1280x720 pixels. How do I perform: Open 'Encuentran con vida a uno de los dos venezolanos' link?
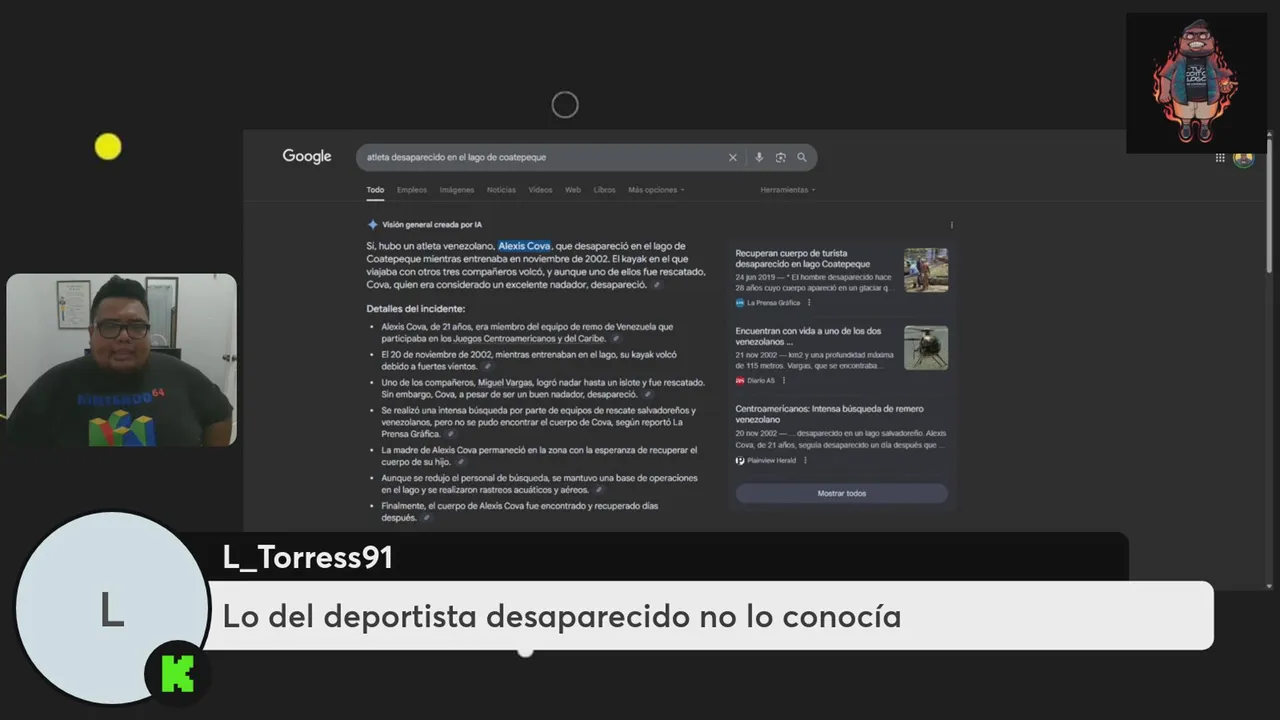(808, 336)
